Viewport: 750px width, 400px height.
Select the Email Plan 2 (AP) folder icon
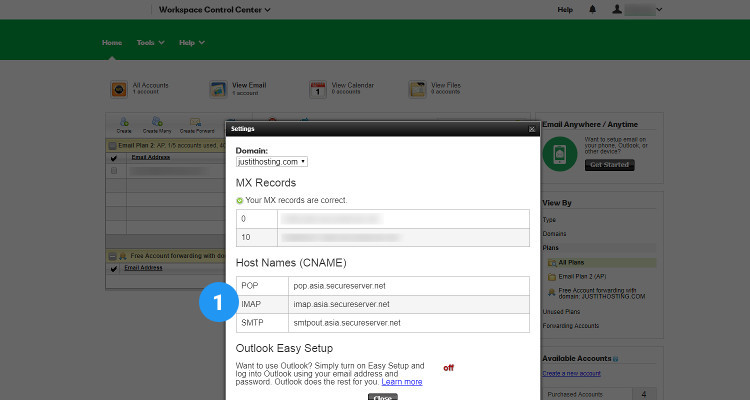[552, 277]
